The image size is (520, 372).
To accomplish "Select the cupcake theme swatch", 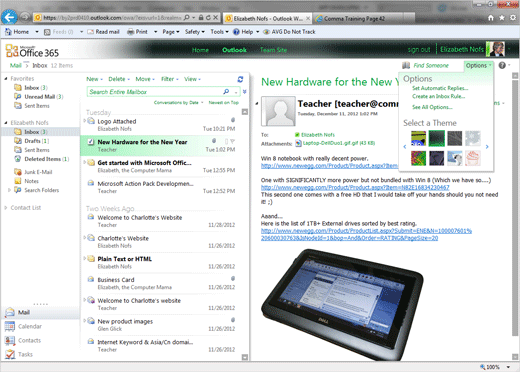I will coord(473,158).
